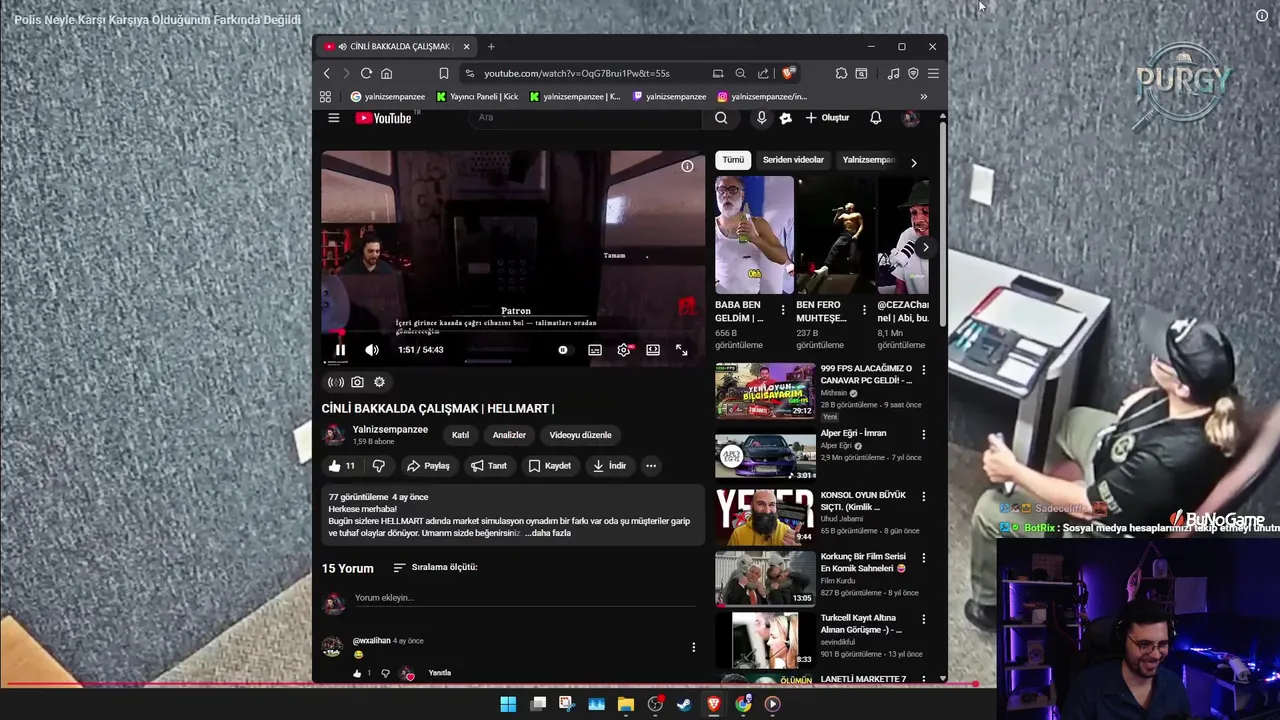Screen dimensions: 1280x720
Task: Open Yalnizsempanzee channel name link
Action: pos(390,430)
